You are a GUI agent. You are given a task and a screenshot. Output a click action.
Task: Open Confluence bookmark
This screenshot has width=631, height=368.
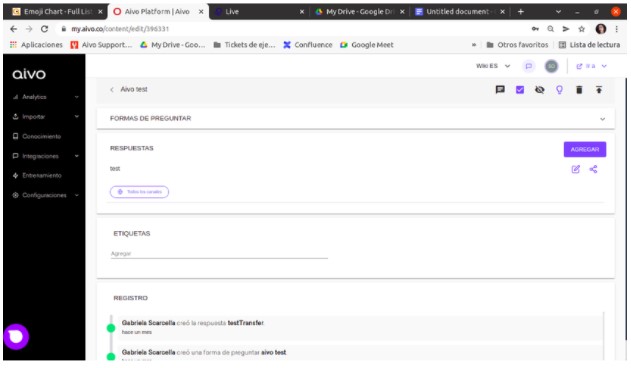308,45
